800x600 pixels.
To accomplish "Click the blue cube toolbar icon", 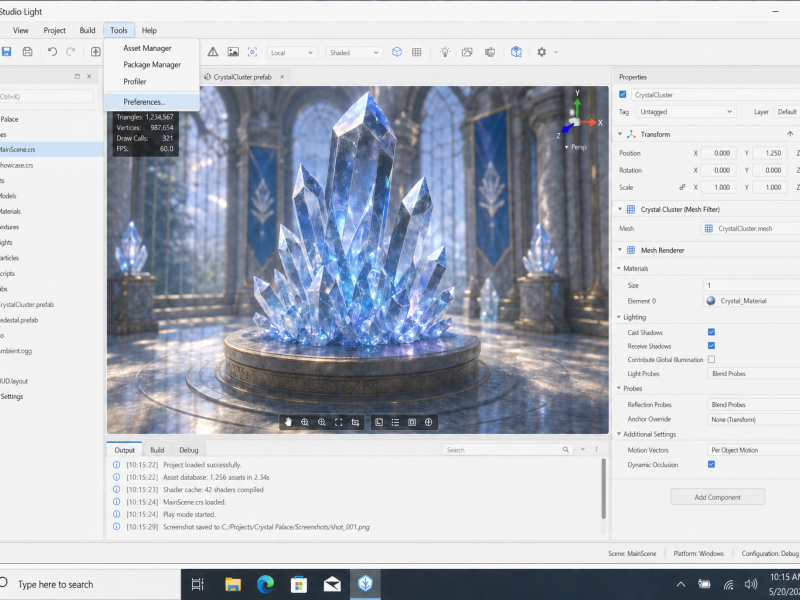I will (x=396, y=52).
